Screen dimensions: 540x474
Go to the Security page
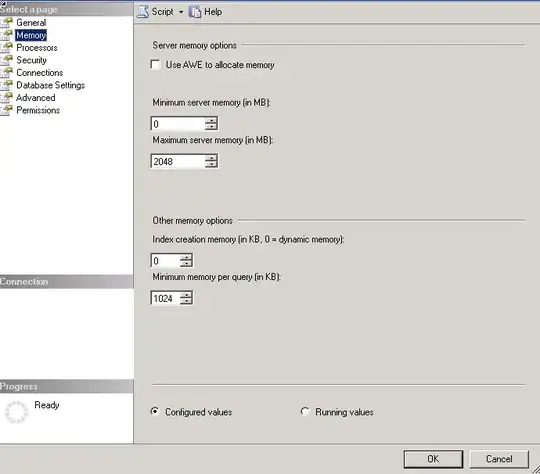pyautogui.click(x=31, y=60)
